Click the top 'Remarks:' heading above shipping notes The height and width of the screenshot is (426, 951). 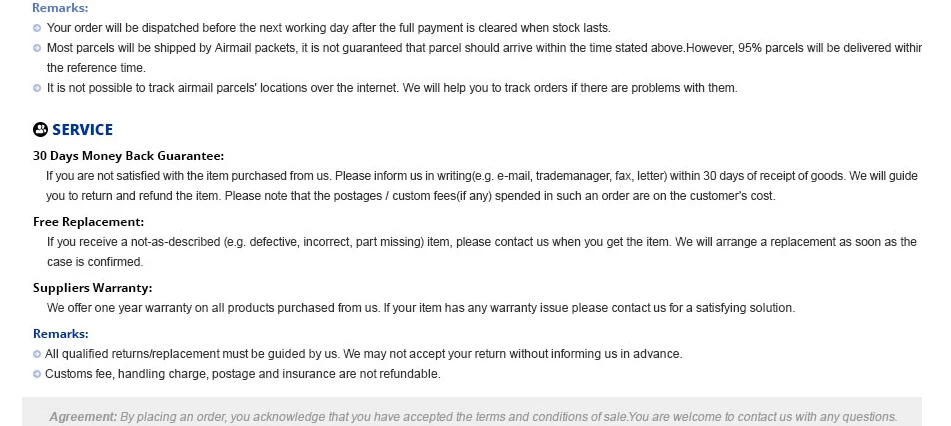[x=60, y=8]
